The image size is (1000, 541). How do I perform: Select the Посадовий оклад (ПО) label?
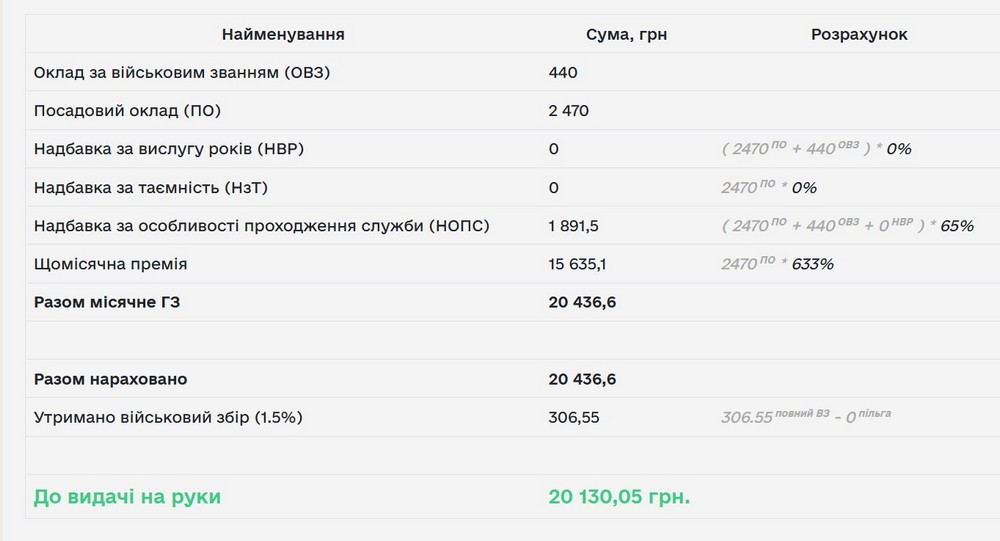click(x=127, y=111)
